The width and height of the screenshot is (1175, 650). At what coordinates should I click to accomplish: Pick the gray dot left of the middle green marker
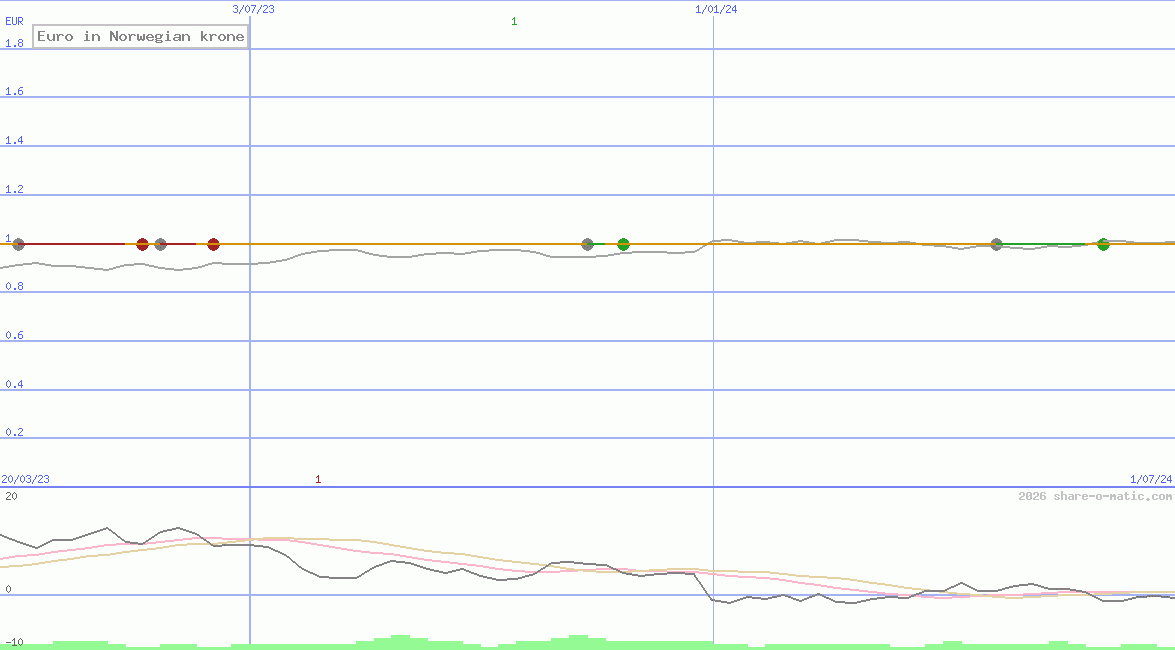point(587,244)
